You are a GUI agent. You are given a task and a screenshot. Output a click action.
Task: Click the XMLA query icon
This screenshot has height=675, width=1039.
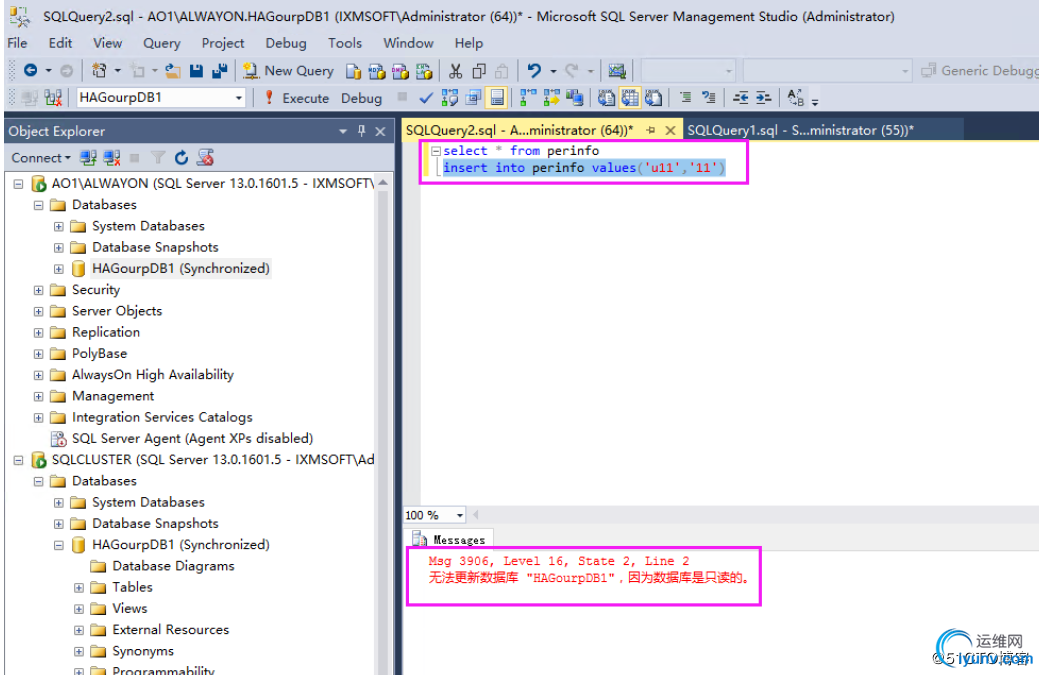pos(424,71)
